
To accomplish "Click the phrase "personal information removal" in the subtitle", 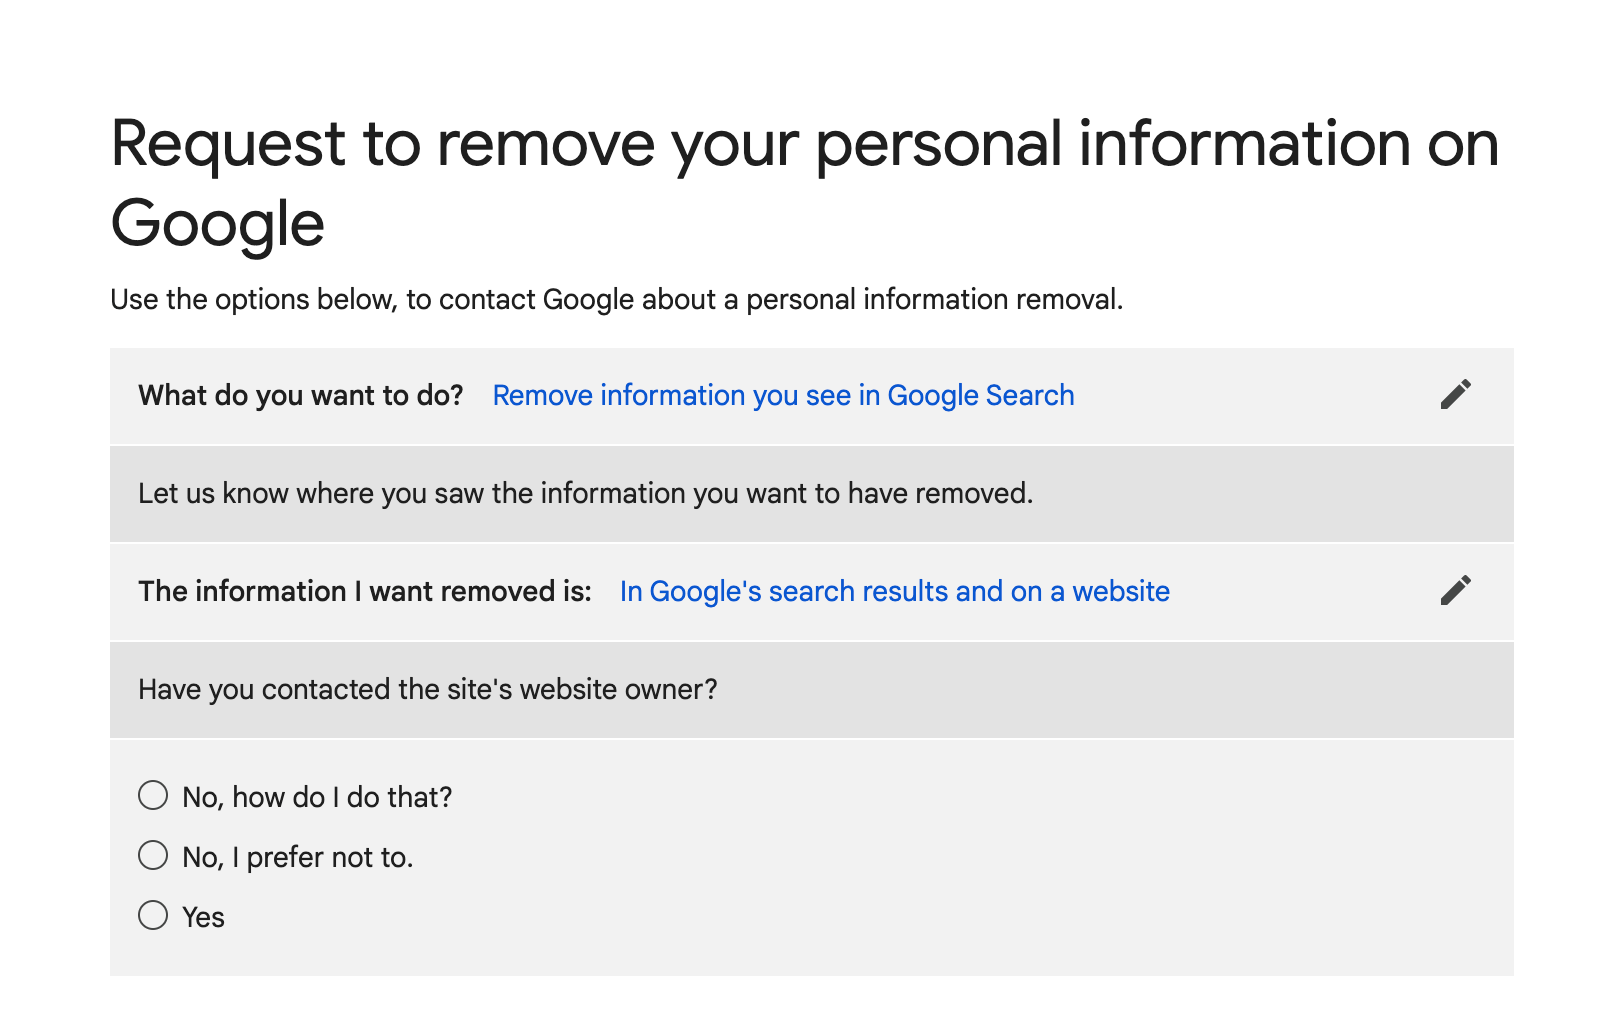I will point(932,300).
